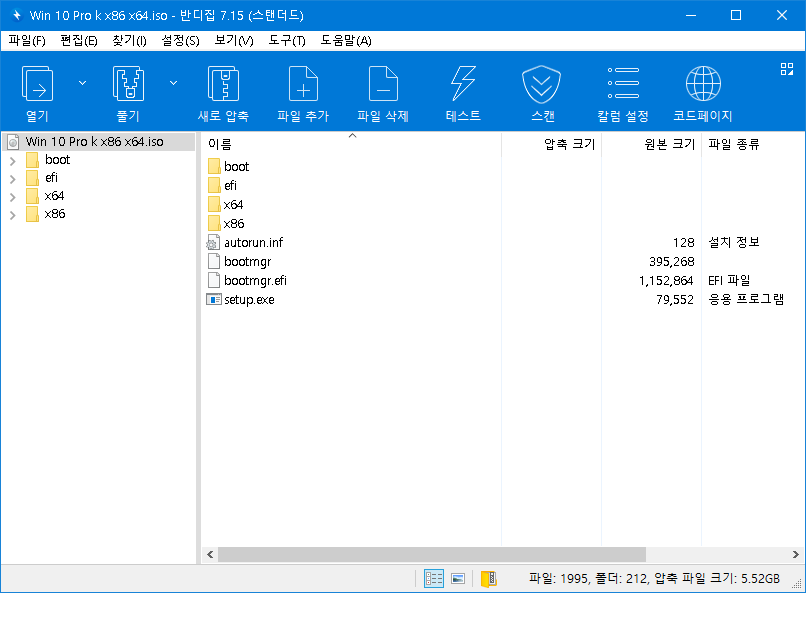Click the horizontal scrollbar thumb
The image size is (806, 628).
coord(432,555)
